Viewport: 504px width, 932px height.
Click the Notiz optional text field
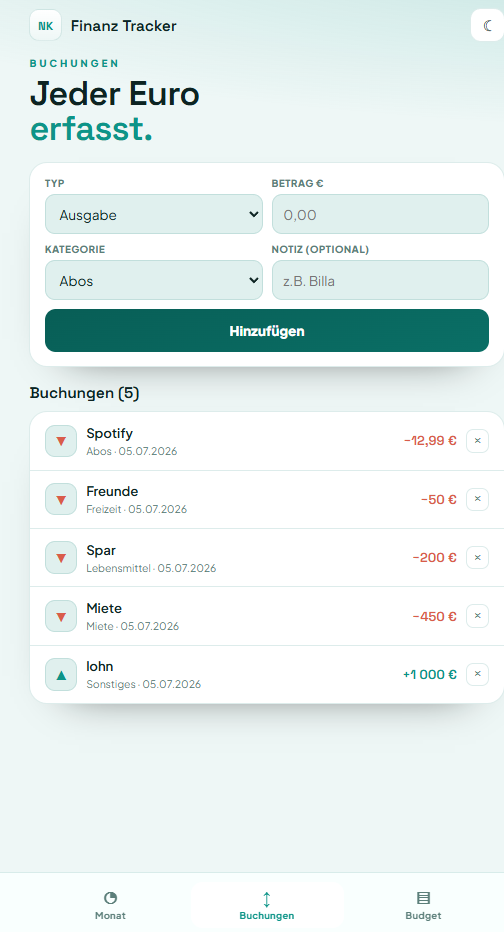pyautogui.click(x=380, y=281)
